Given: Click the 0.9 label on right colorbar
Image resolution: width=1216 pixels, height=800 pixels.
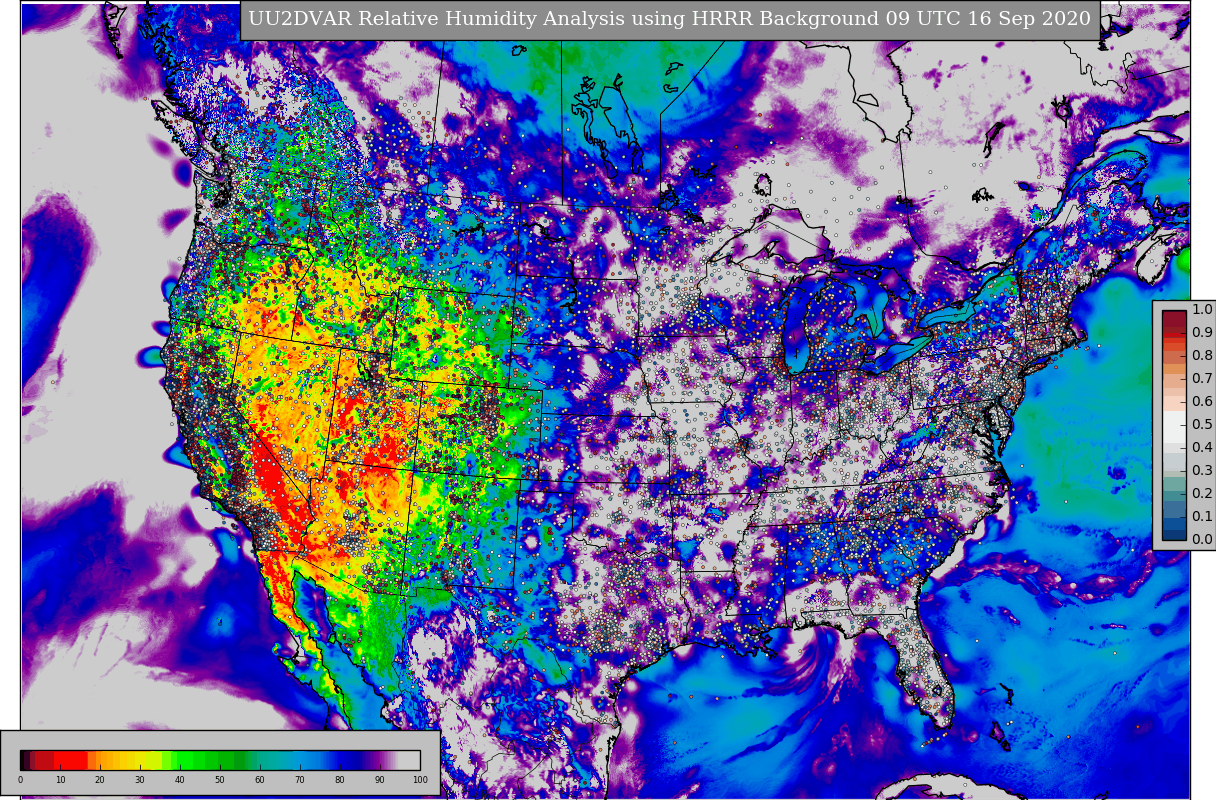Looking at the screenshot, I should (x=1202, y=332).
